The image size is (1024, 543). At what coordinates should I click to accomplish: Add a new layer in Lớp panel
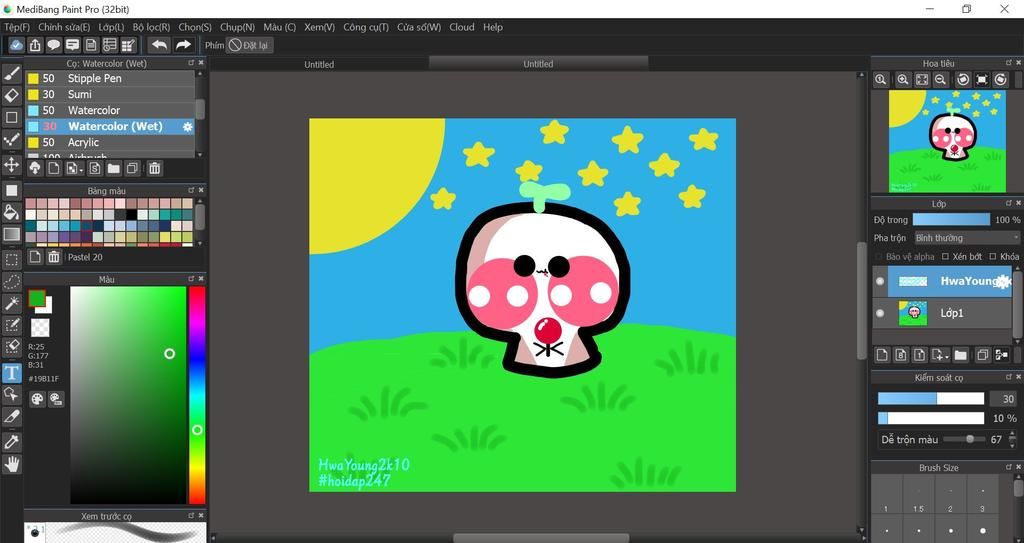click(x=882, y=355)
